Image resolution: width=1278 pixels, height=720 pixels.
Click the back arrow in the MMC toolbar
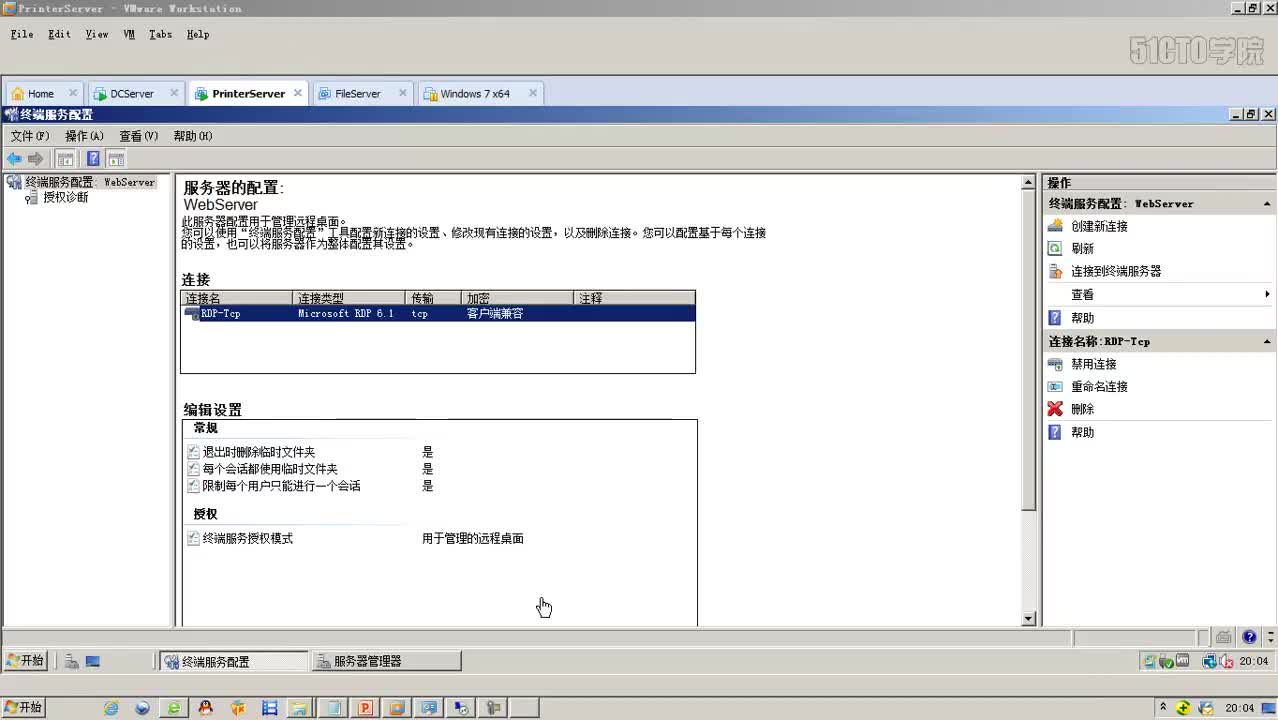pyautogui.click(x=14, y=159)
